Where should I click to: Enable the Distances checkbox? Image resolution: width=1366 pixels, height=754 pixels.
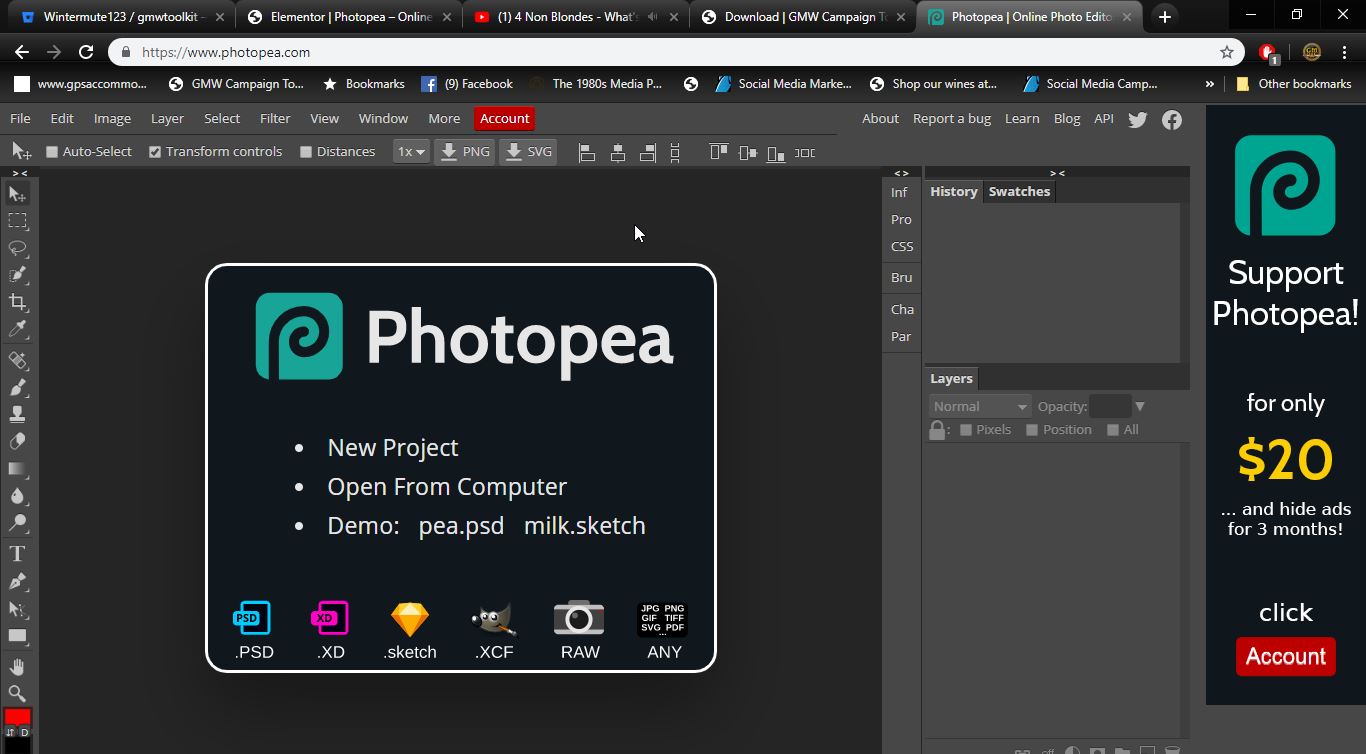(306, 152)
